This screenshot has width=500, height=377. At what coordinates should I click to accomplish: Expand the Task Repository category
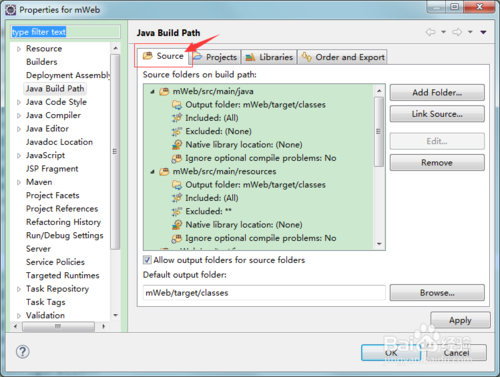coord(19,289)
